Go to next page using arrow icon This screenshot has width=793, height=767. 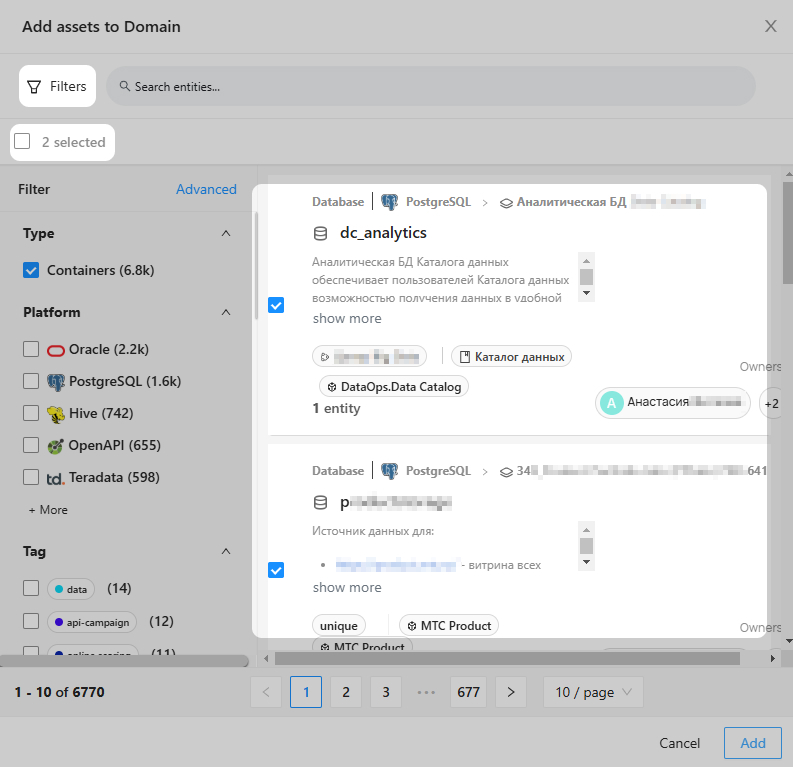point(510,692)
